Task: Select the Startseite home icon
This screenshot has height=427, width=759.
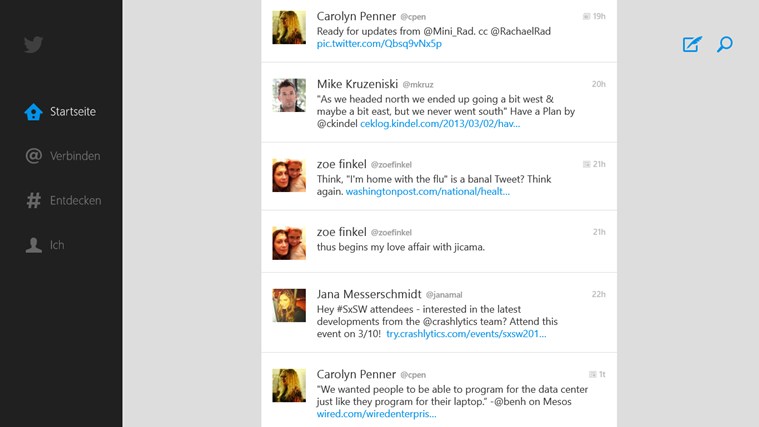Action: 33,112
